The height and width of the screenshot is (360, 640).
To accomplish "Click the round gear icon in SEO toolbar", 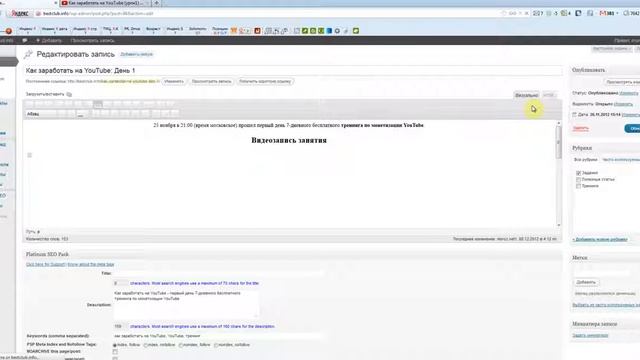I will click(x=337, y=31).
